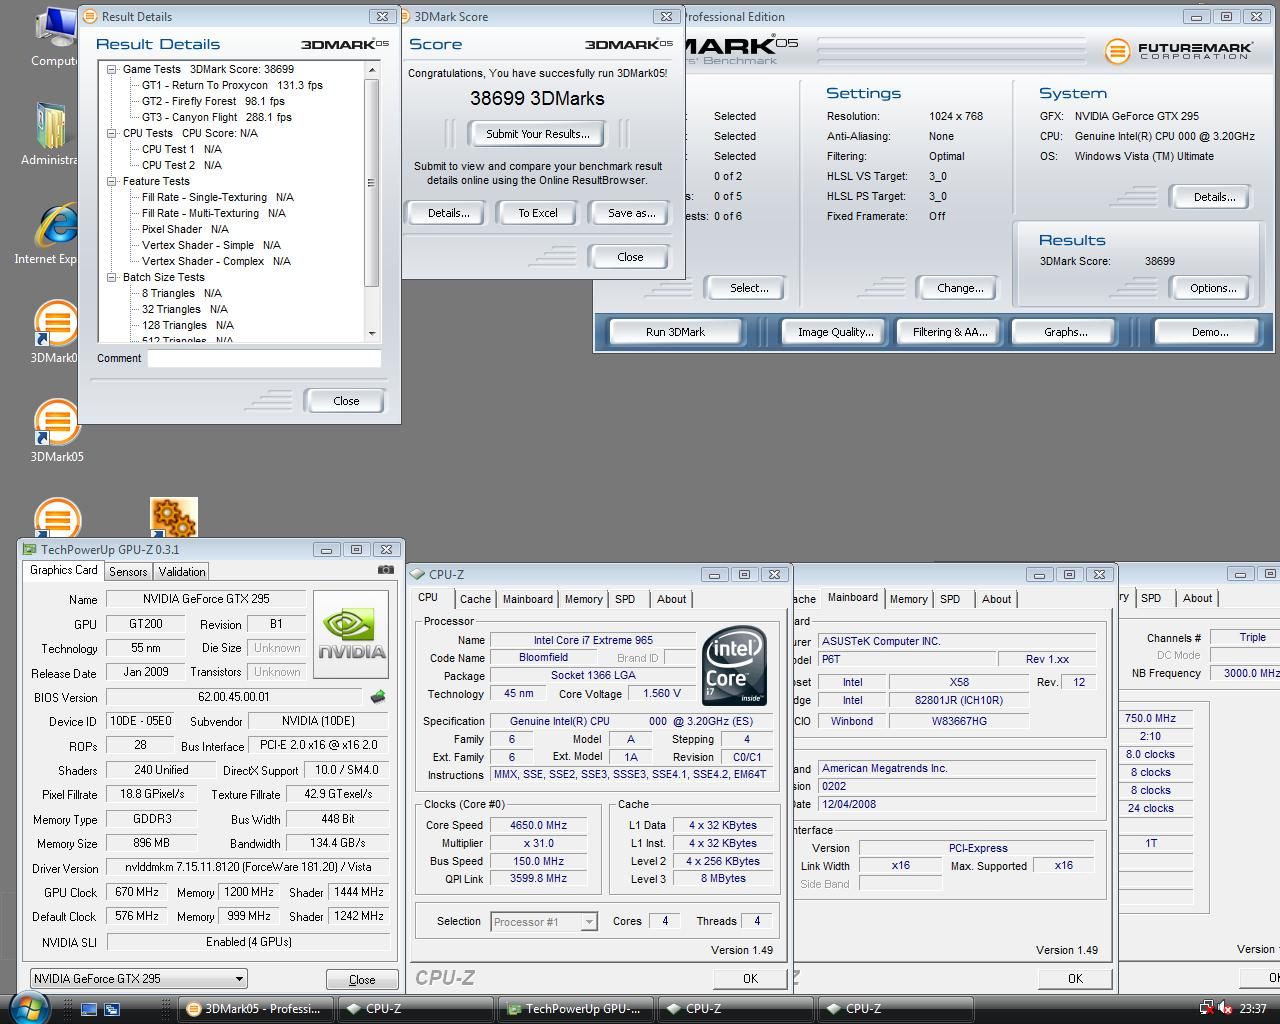
Task: Click the Memory tab in Mainboard CPU-Z window
Action: click(908, 599)
